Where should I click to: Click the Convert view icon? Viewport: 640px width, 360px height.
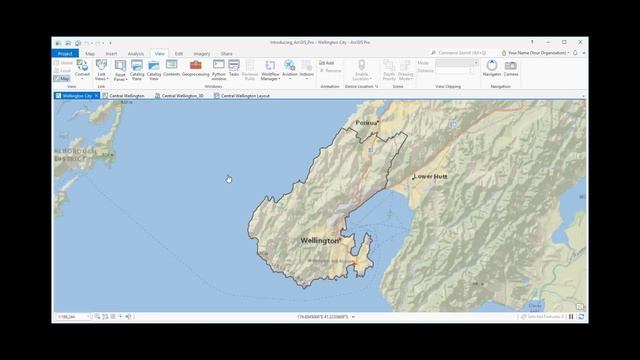tap(82, 66)
